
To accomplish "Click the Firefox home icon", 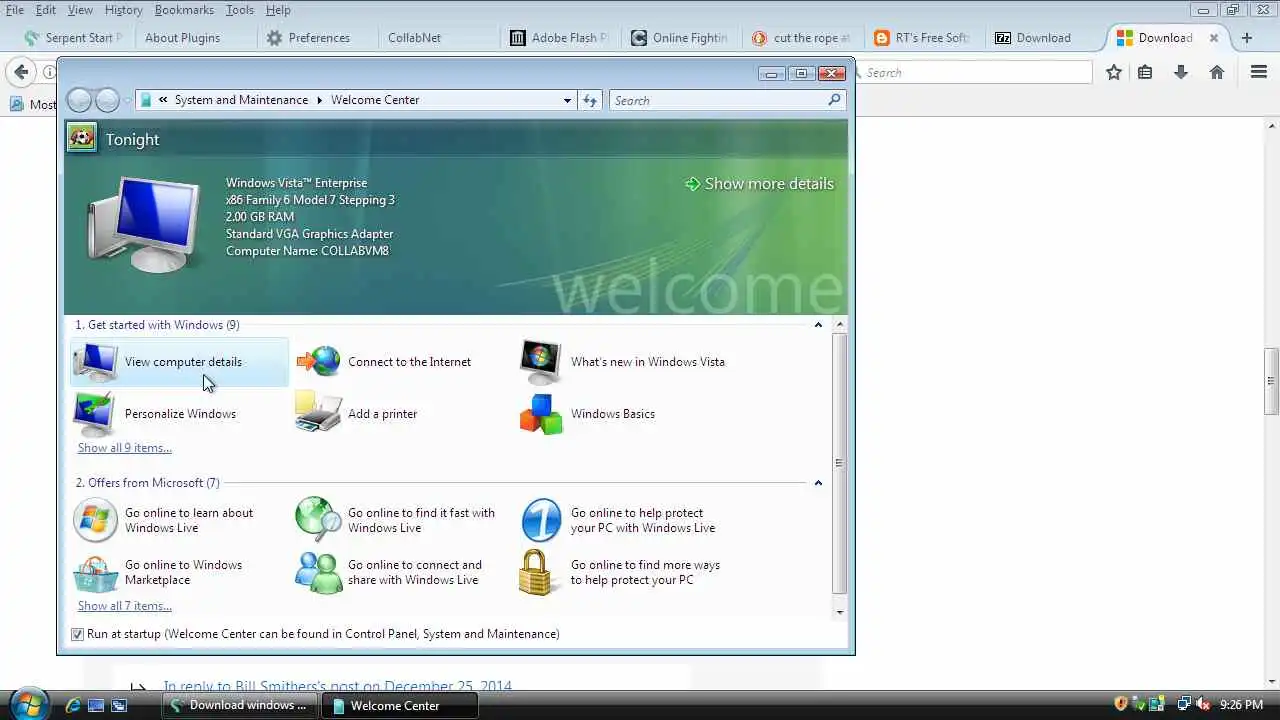I will (x=1217, y=72).
